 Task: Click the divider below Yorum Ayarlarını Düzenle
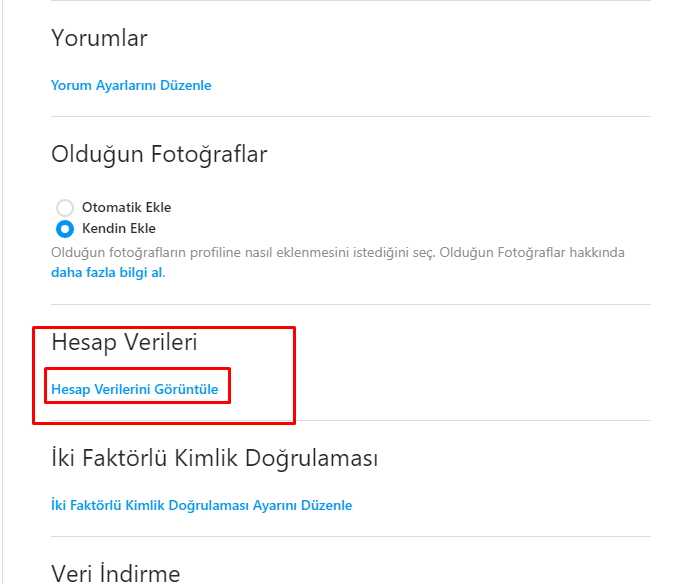click(x=350, y=116)
